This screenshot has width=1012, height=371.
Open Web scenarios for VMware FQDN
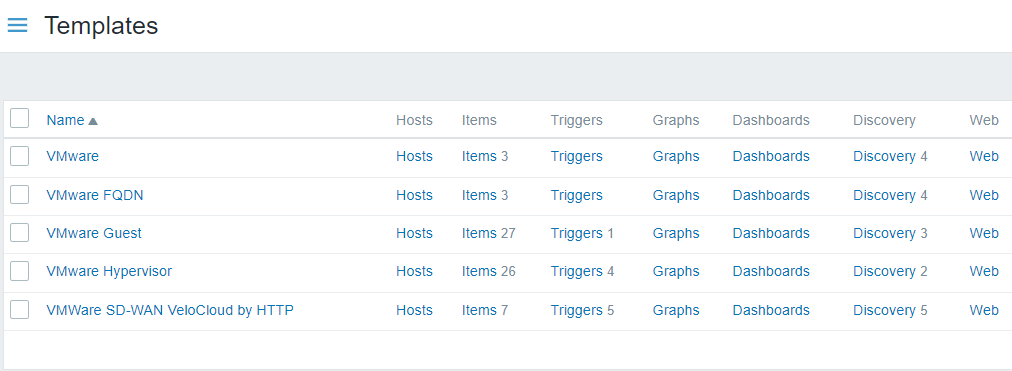click(x=984, y=195)
